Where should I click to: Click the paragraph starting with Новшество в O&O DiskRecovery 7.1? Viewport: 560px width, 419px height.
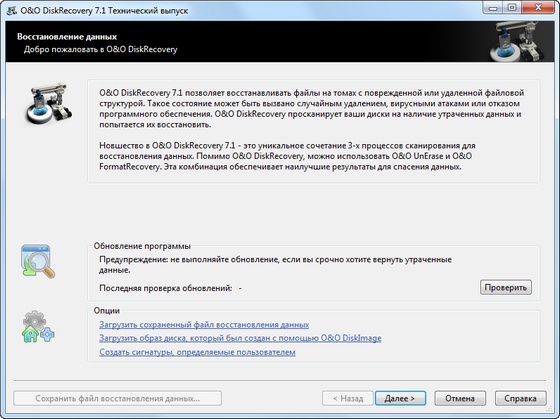pos(287,156)
